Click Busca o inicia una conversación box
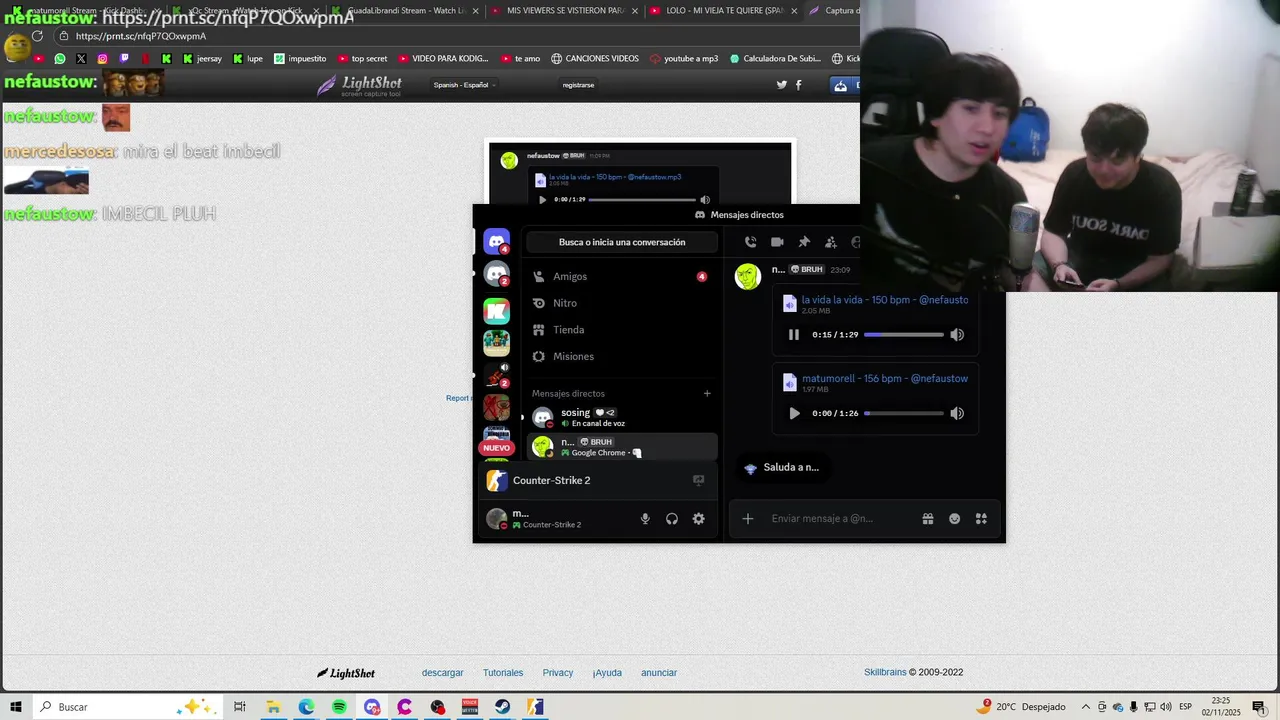This screenshot has height=720, width=1280. tap(622, 242)
